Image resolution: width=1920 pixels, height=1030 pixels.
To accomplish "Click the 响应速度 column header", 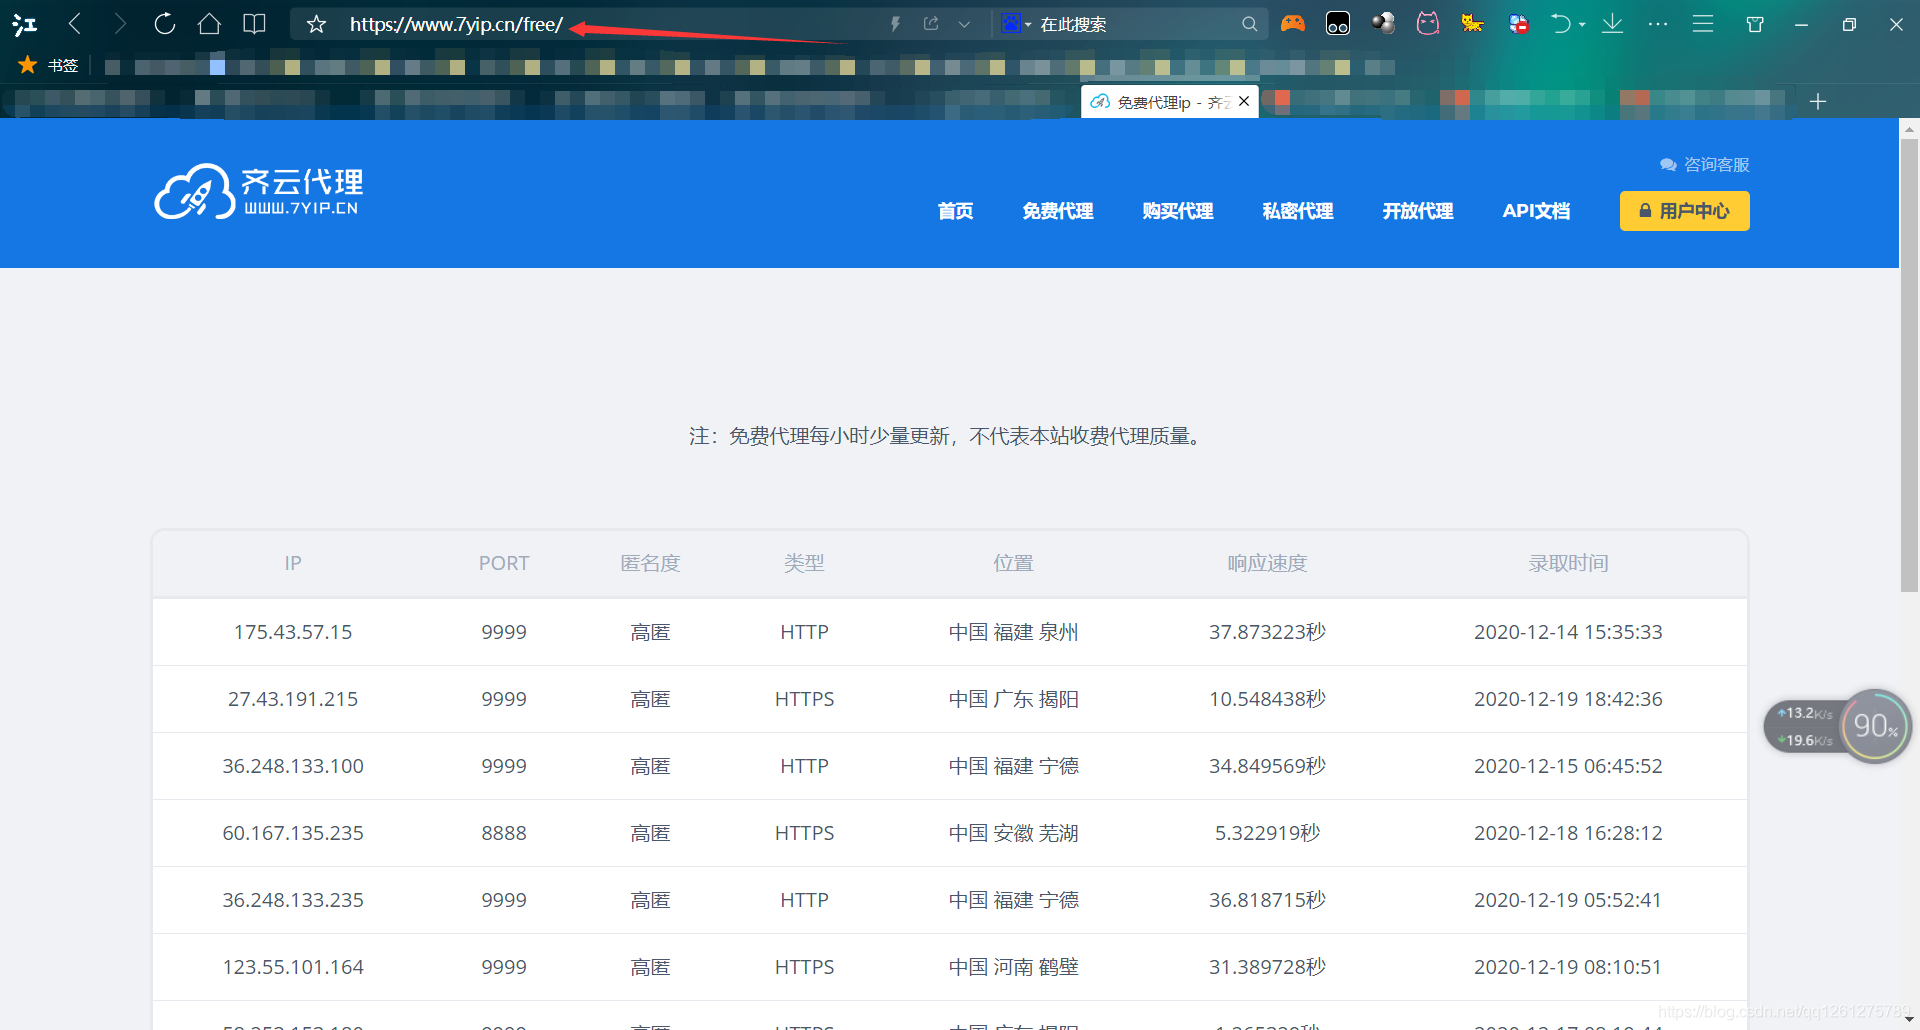I will 1267,563.
